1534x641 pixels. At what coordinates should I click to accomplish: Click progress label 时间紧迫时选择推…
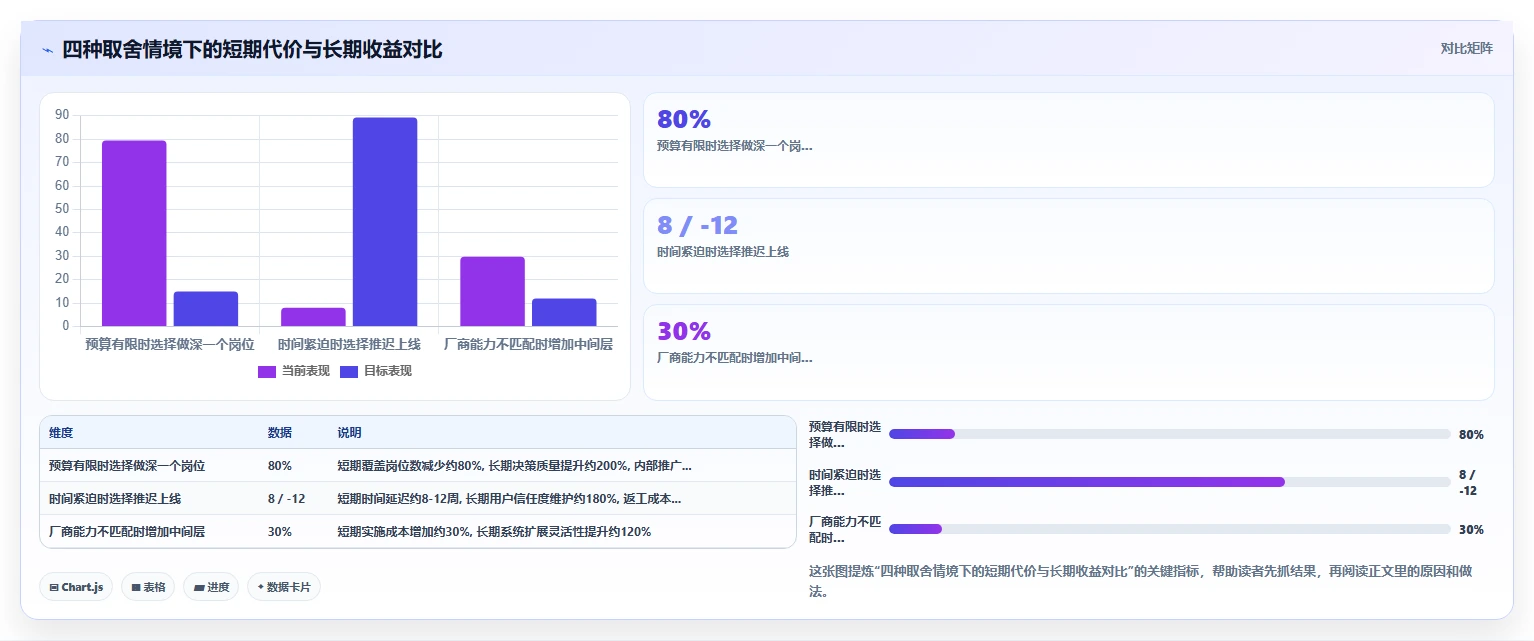[845, 482]
